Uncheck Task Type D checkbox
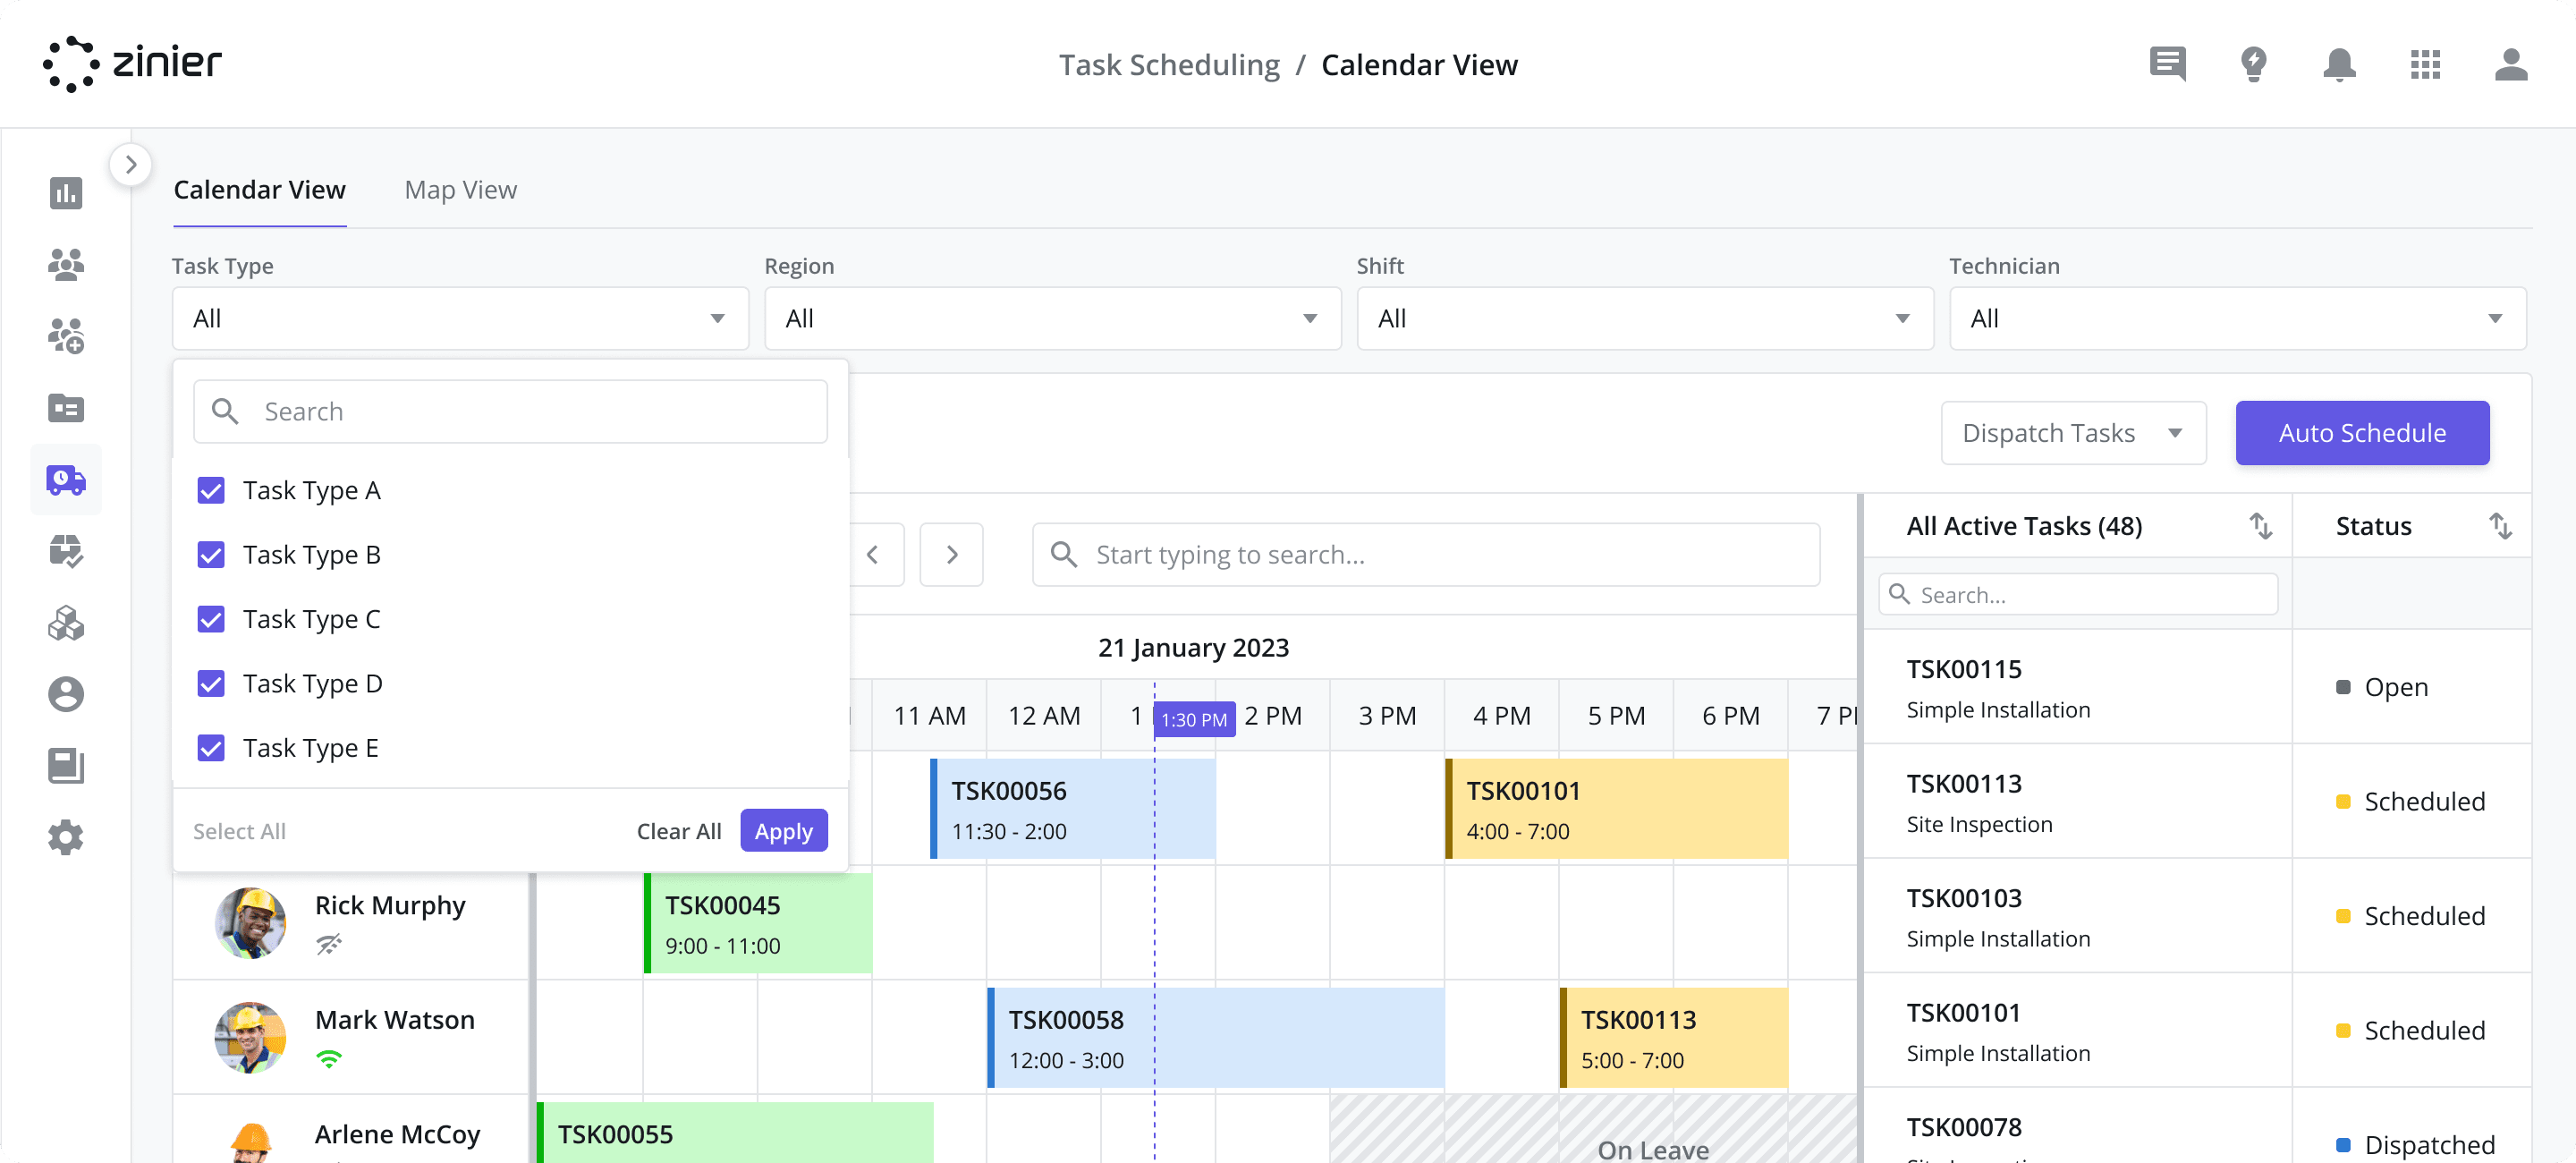This screenshot has width=2576, height=1163. pos(211,683)
